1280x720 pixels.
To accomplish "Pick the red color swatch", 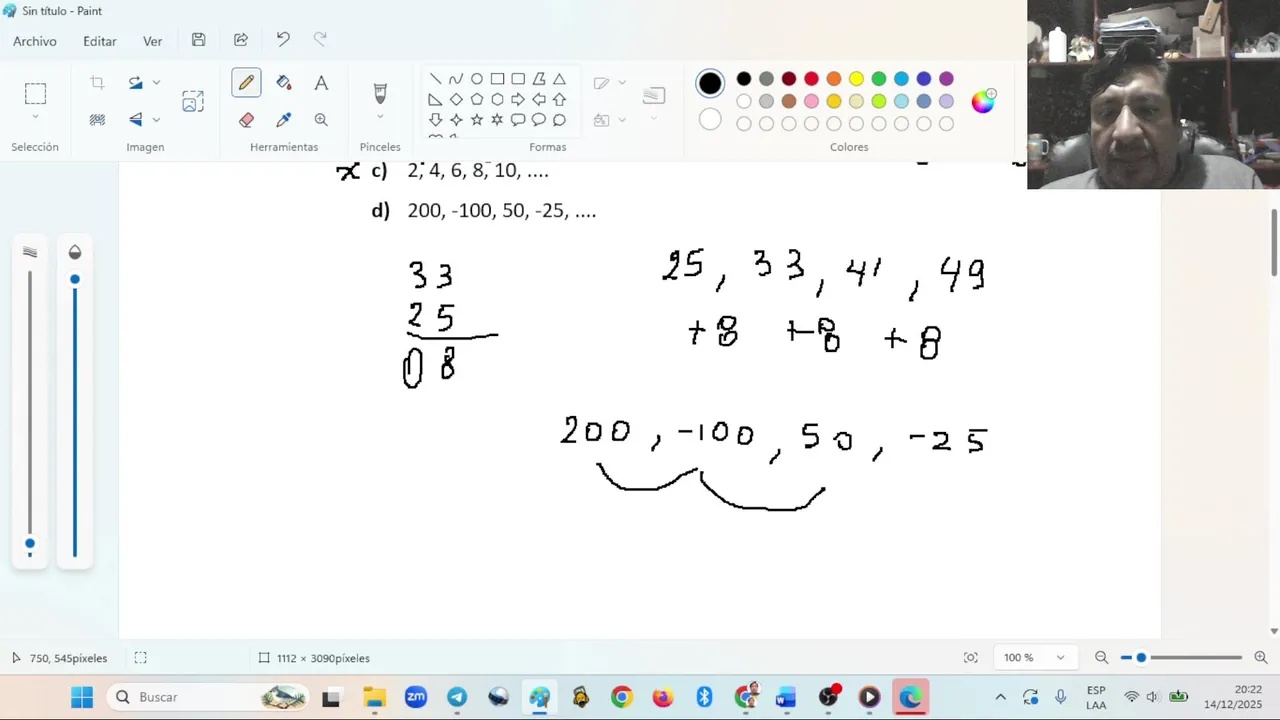I will click(811, 79).
